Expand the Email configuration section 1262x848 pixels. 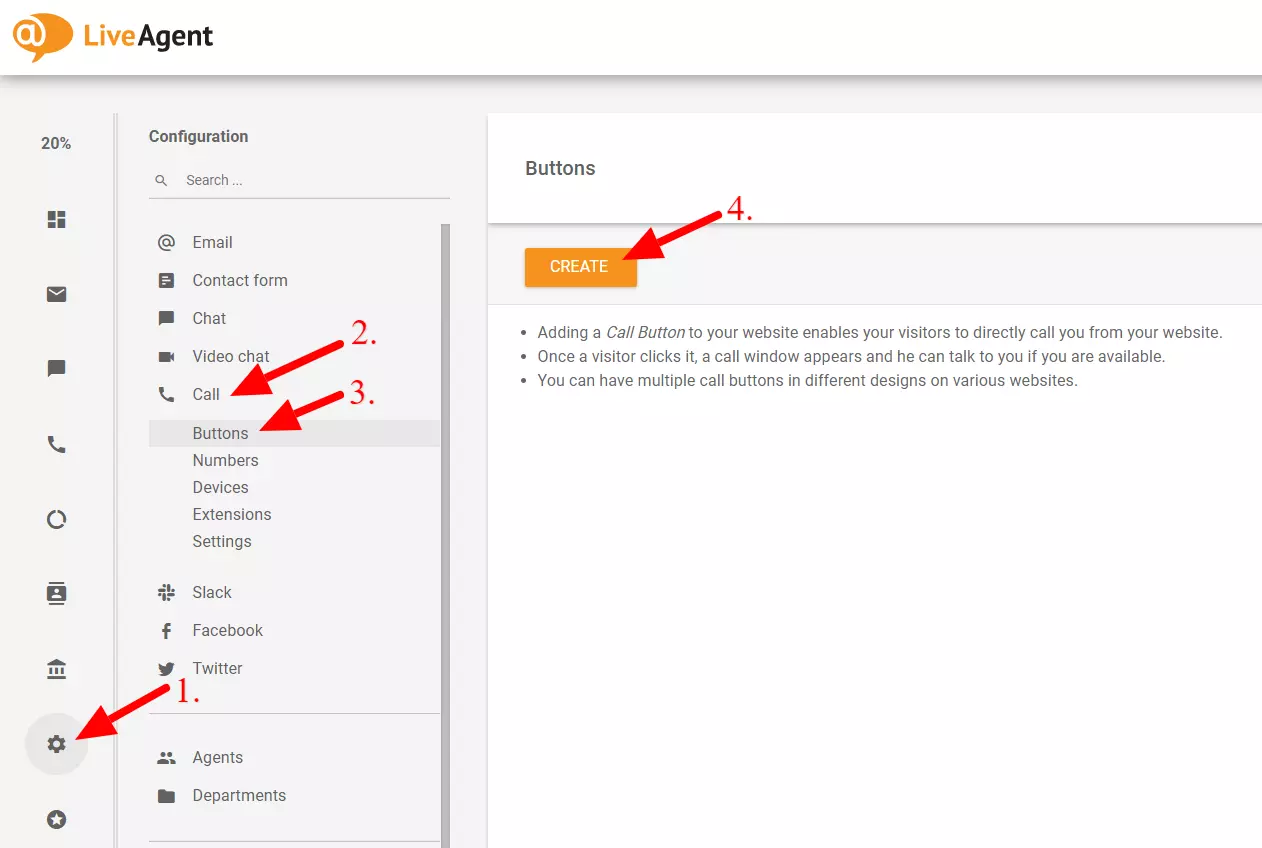[x=211, y=242]
